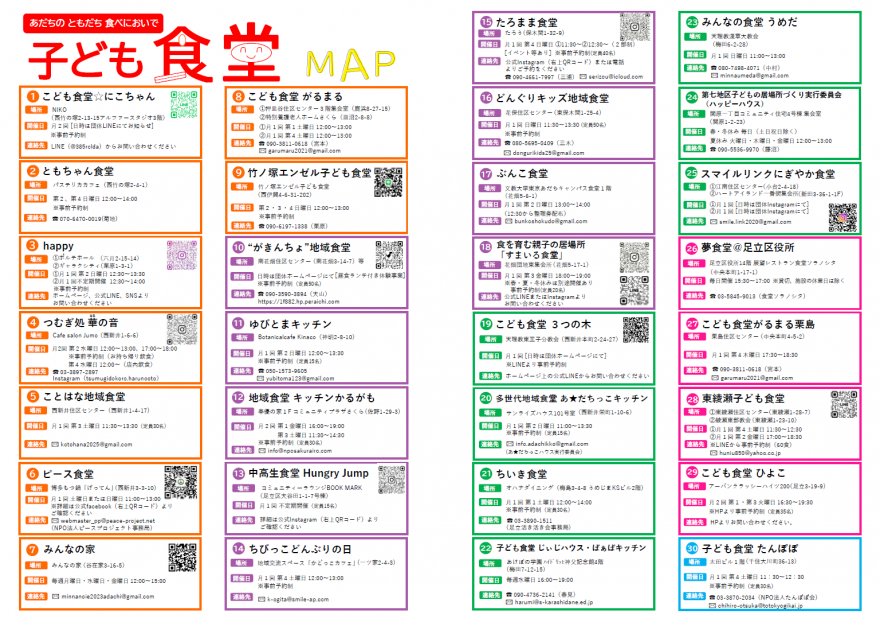Click the QR code in 竹ノ塚エンゼル子ども食堂 card
The width and height of the screenshot is (880, 622).
pyautogui.click(x=388, y=182)
